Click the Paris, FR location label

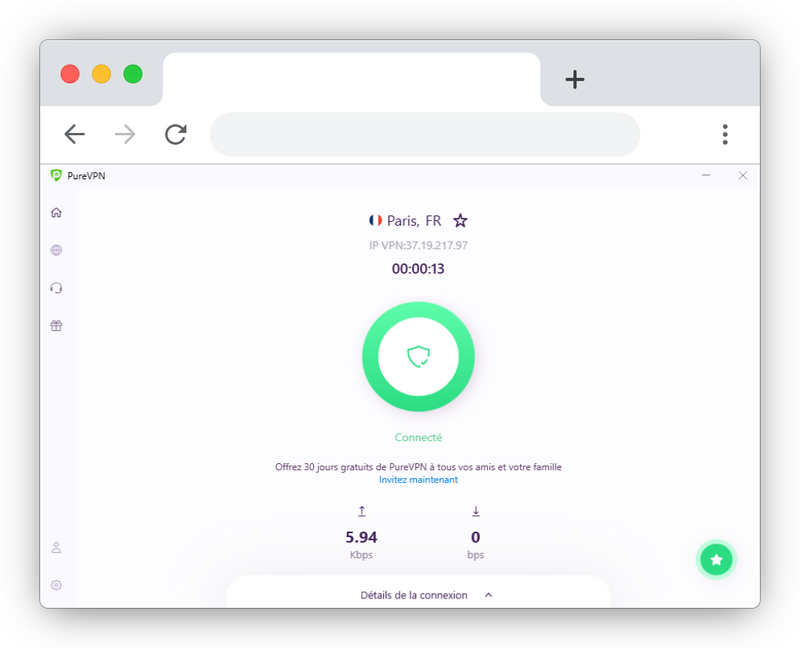coord(414,221)
